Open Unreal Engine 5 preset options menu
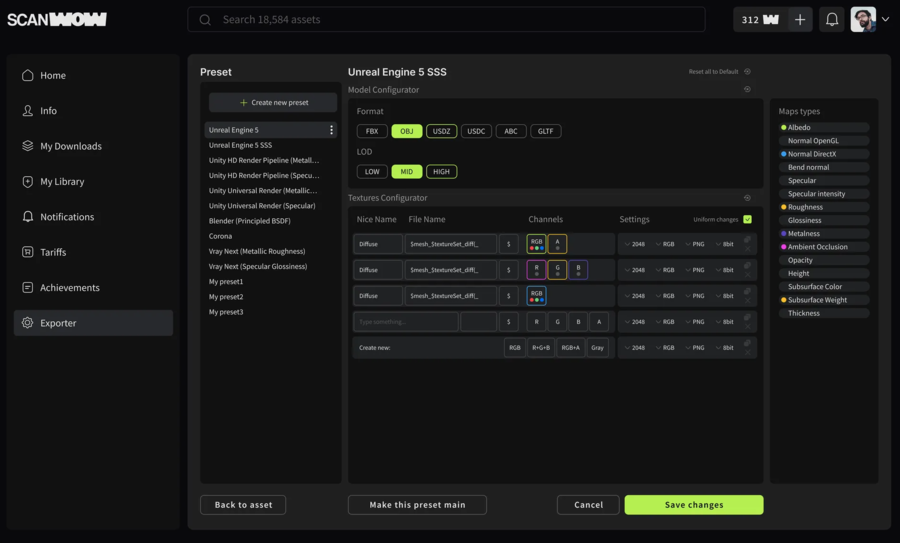Screen dimensions: 900x543 pos(331,130)
